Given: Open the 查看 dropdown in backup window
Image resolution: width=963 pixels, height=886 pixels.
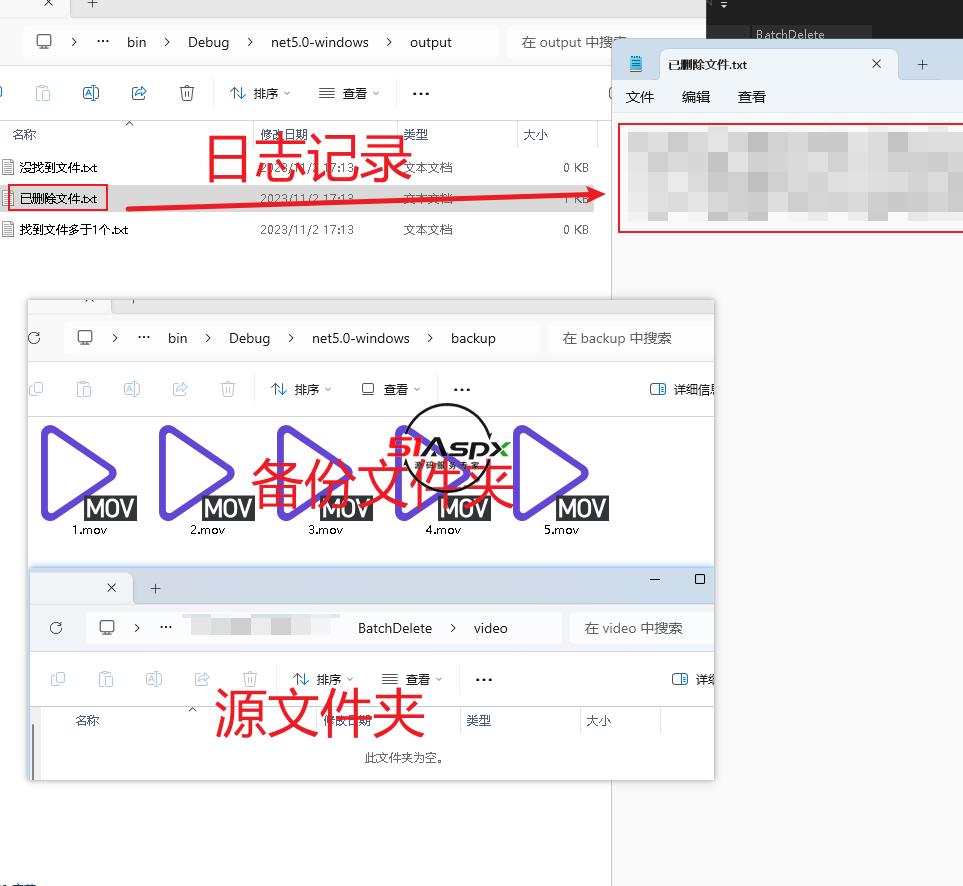Looking at the screenshot, I should coord(390,389).
